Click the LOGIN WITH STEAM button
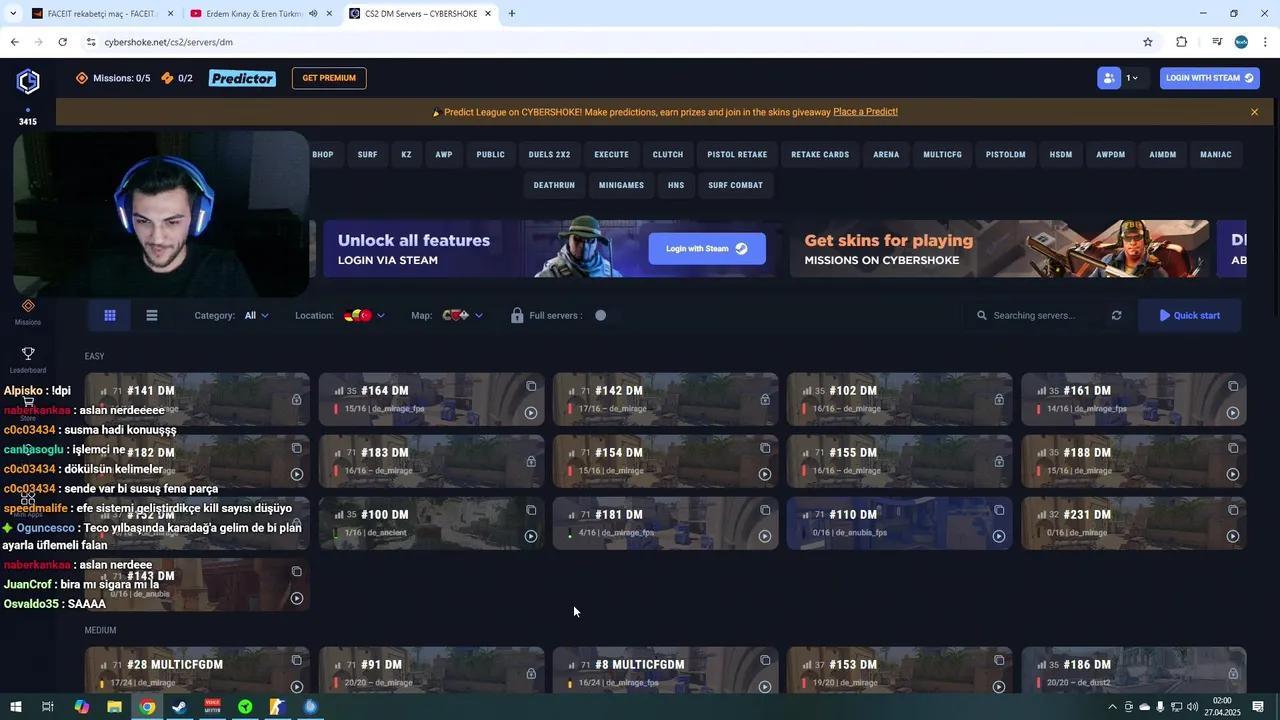The height and width of the screenshot is (720, 1280). point(1209,77)
